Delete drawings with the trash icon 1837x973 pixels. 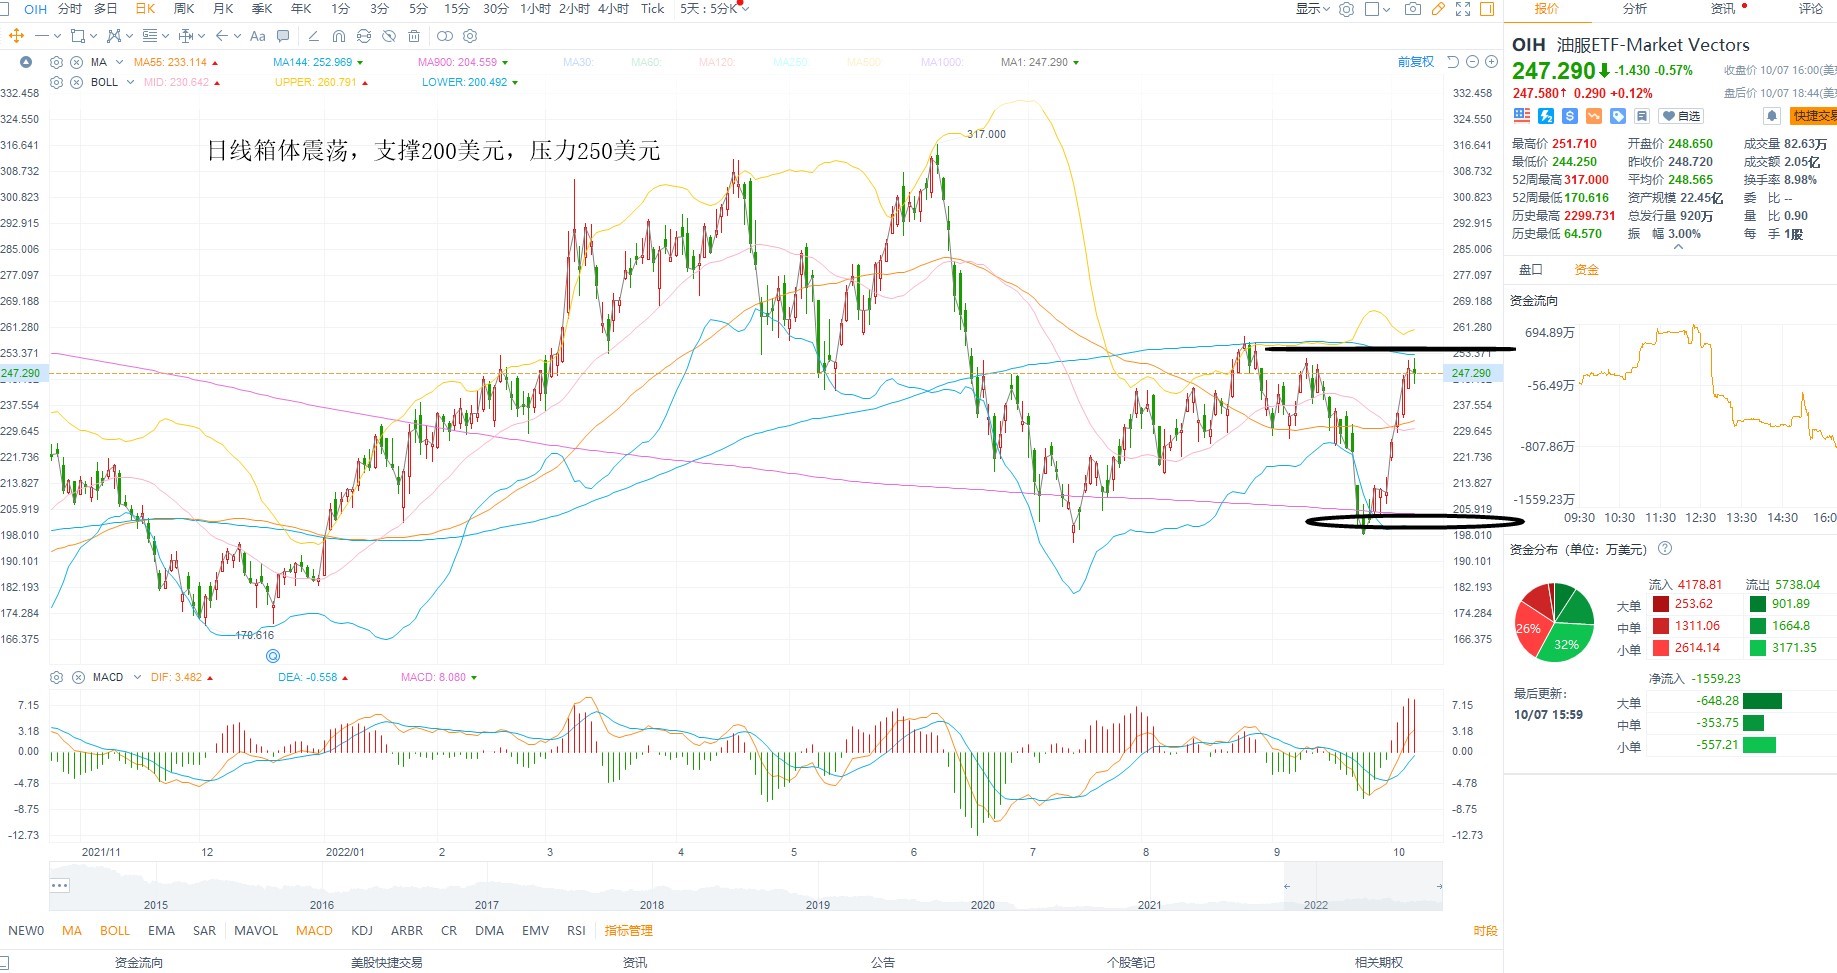point(414,36)
